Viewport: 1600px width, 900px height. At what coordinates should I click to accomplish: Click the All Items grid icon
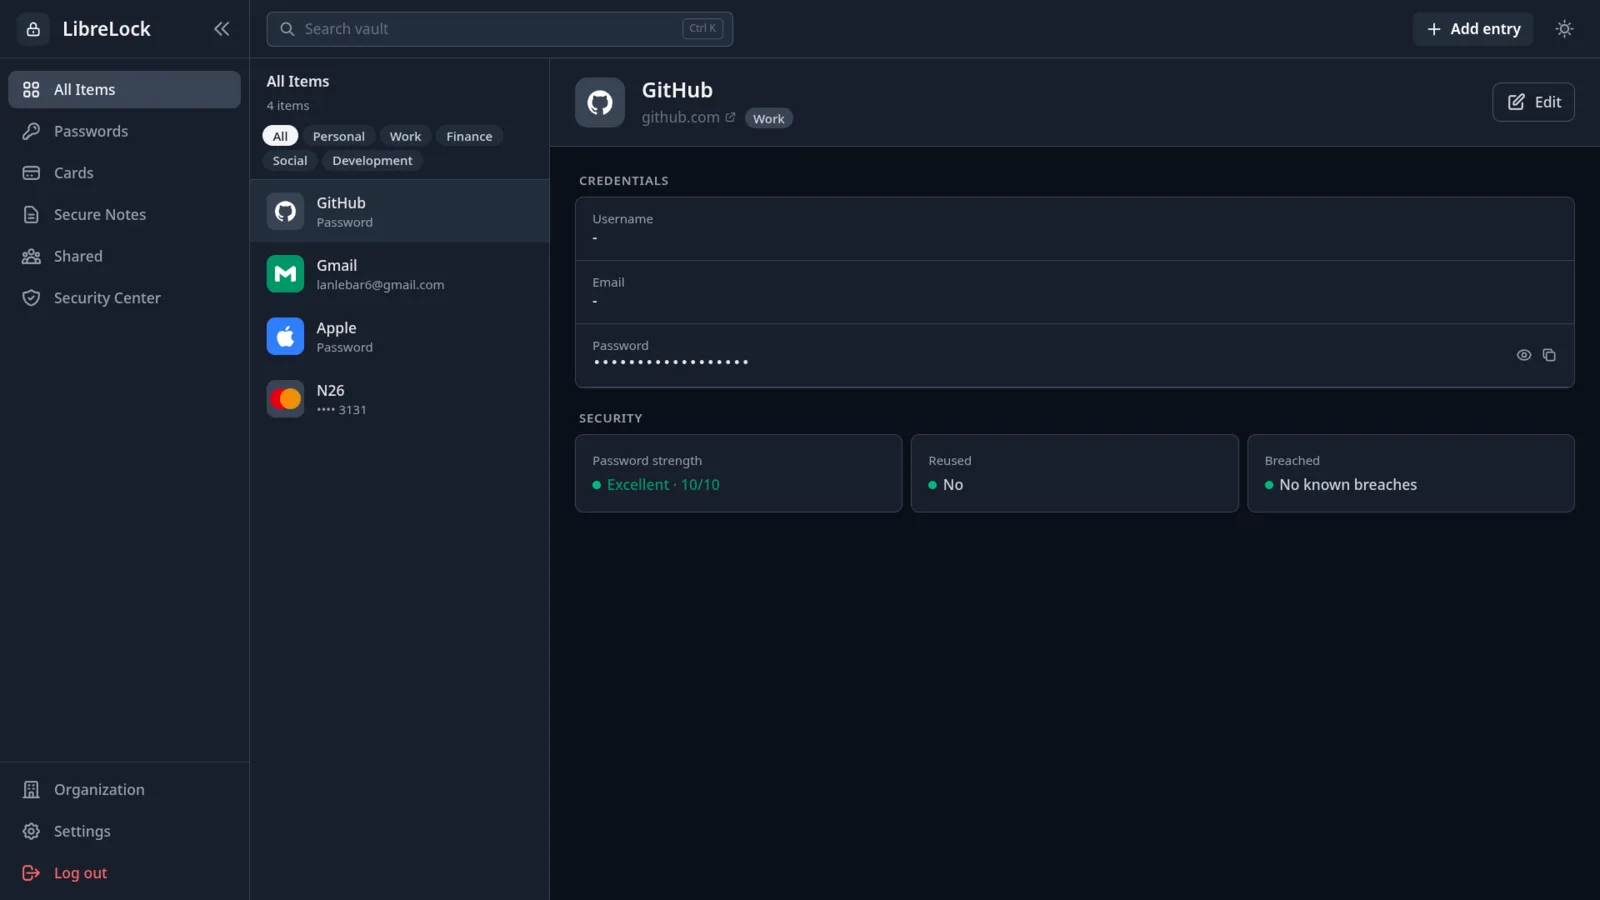[x=31, y=89]
